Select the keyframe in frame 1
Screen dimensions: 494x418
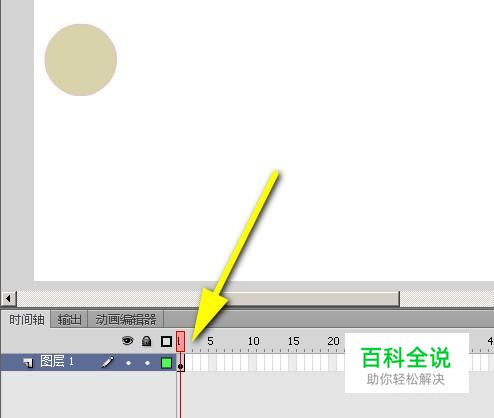click(x=180, y=363)
